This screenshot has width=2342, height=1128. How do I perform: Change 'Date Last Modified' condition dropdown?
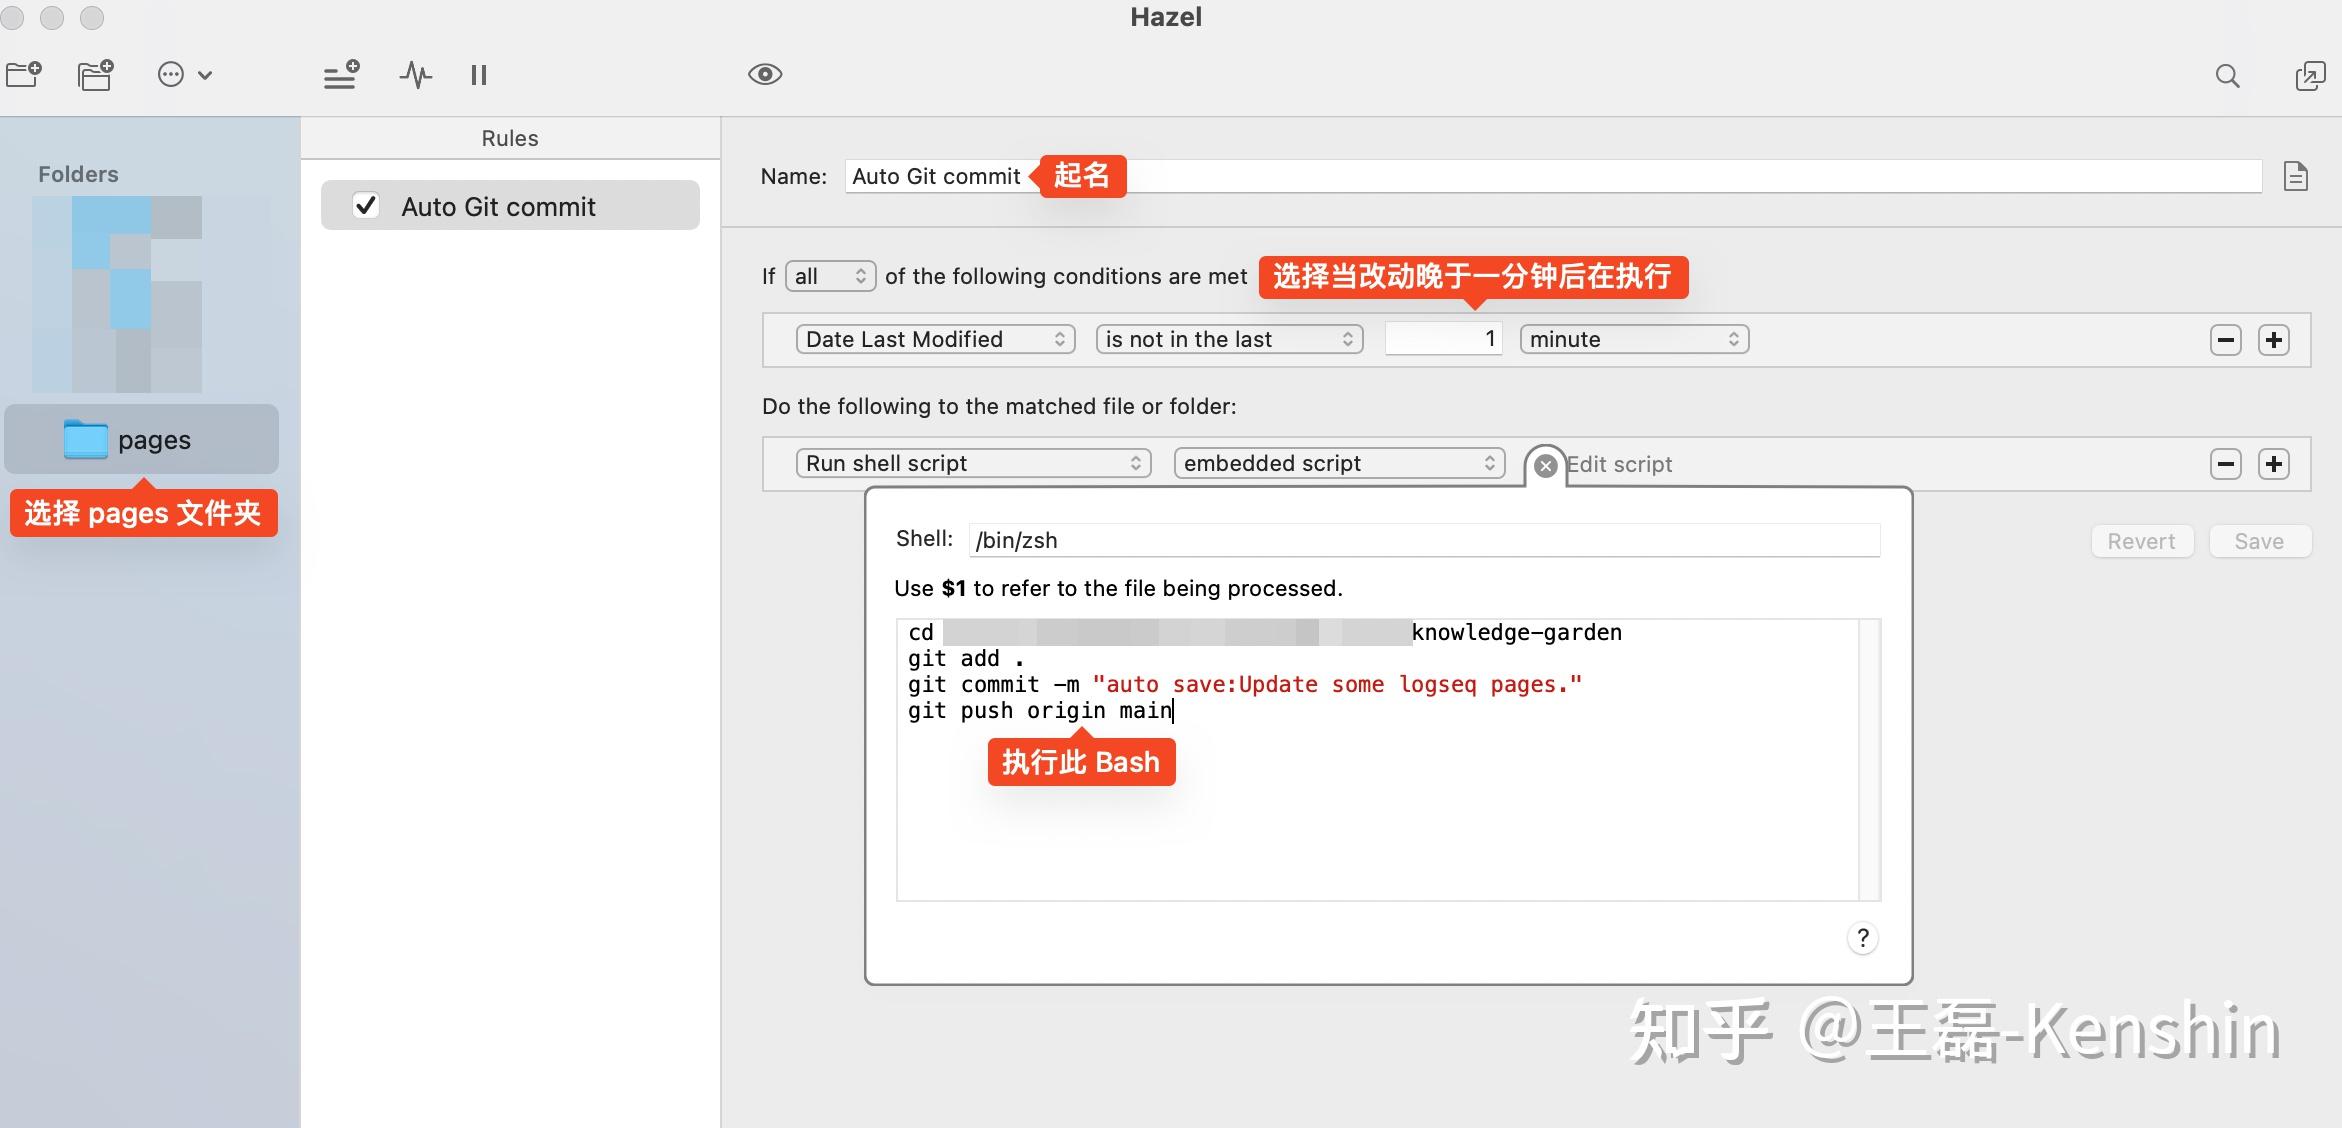pyautogui.click(x=934, y=339)
